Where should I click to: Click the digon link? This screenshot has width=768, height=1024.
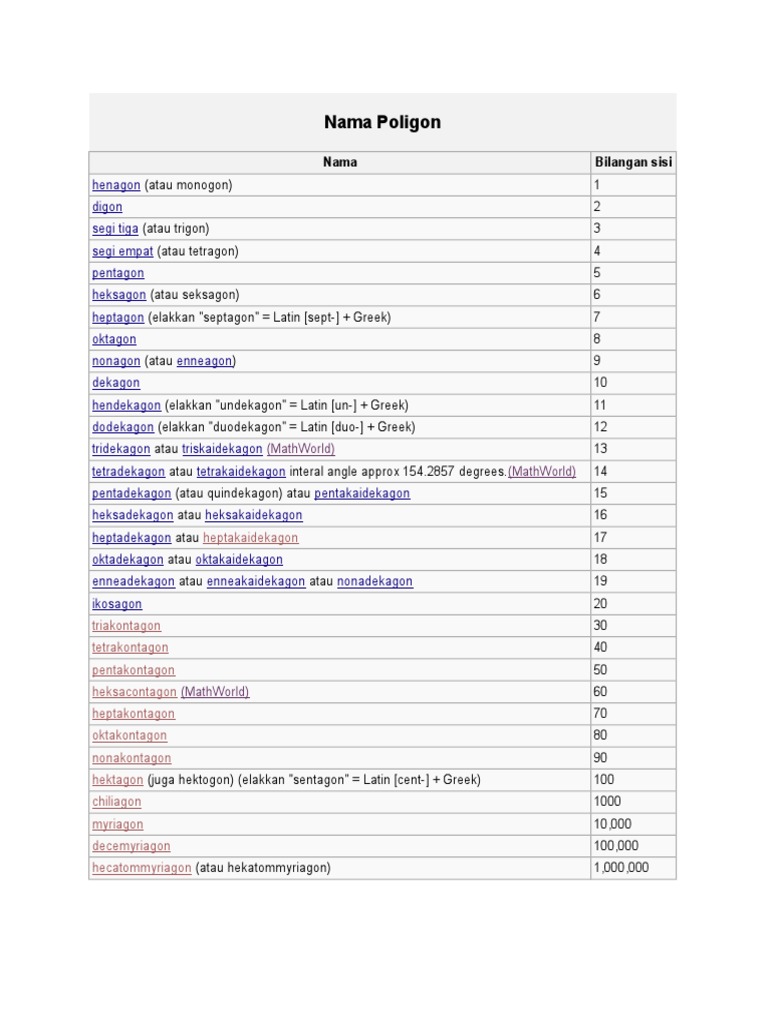(107, 207)
